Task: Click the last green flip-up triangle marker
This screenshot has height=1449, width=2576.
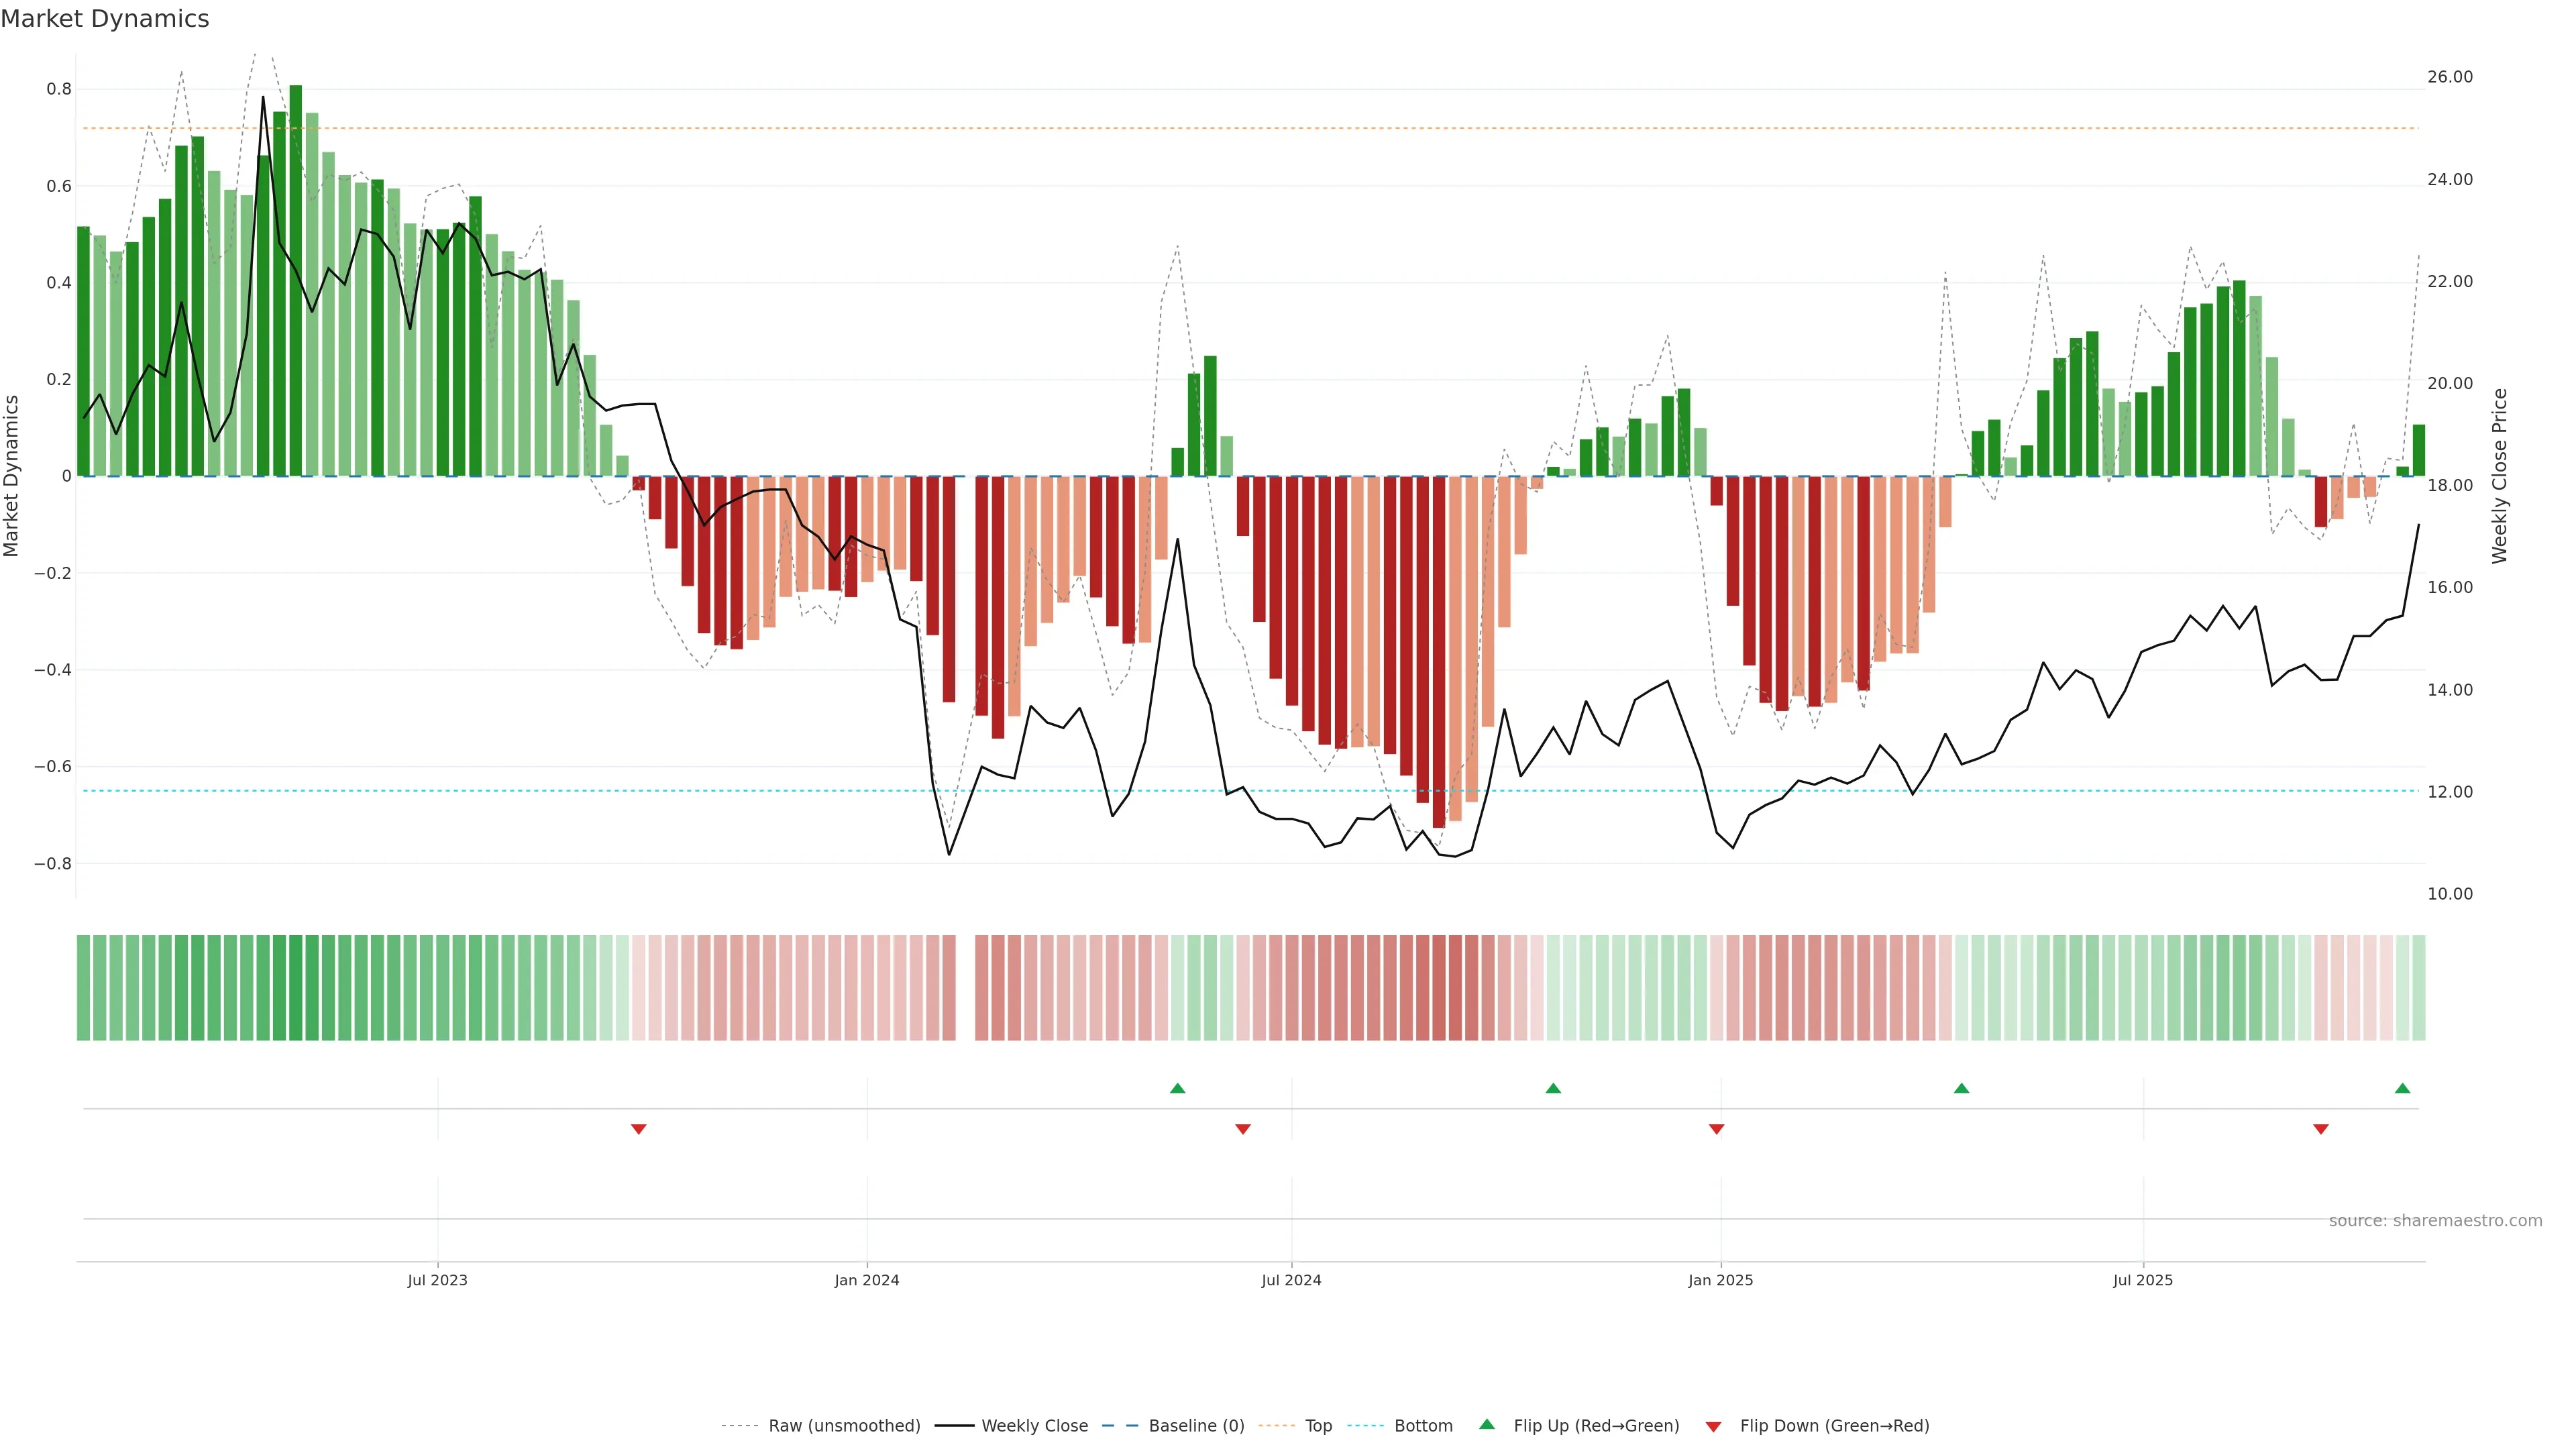Action: coord(2402,1088)
